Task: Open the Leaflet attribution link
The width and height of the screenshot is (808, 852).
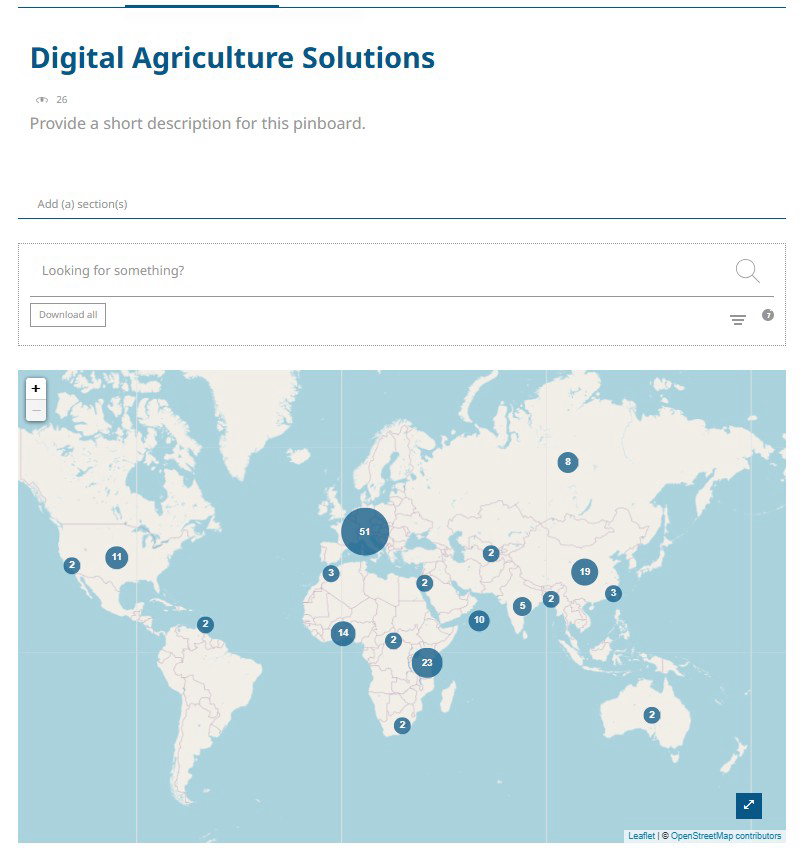Action: pyautogui.click(x=641, y=836)
